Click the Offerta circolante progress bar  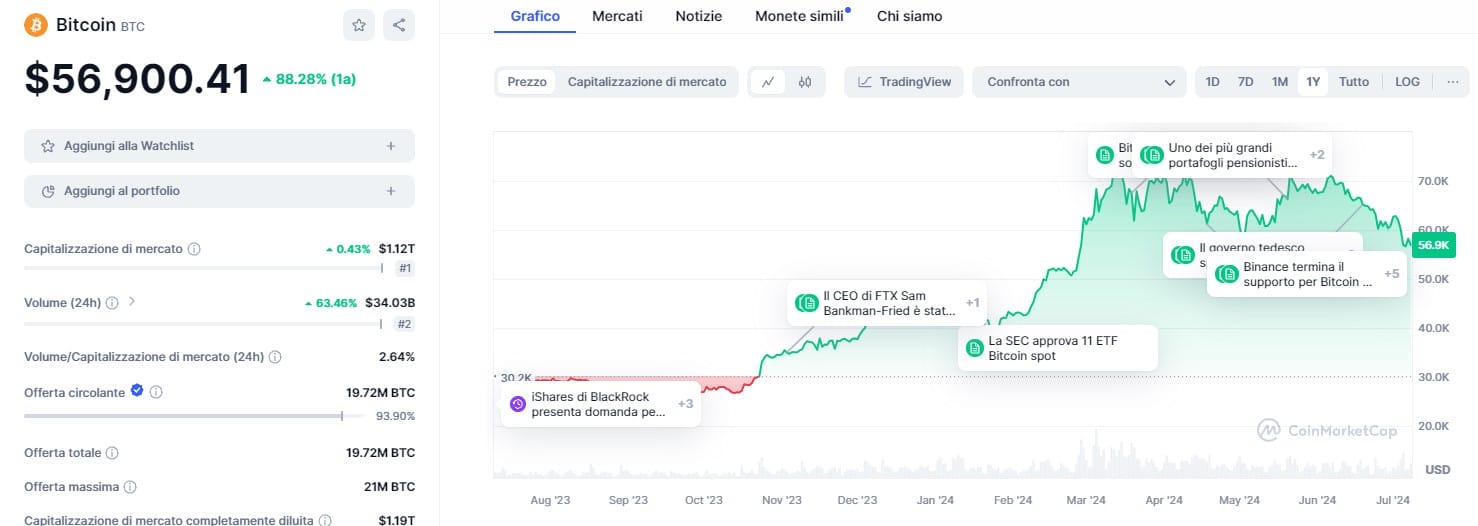coord(182,416)
